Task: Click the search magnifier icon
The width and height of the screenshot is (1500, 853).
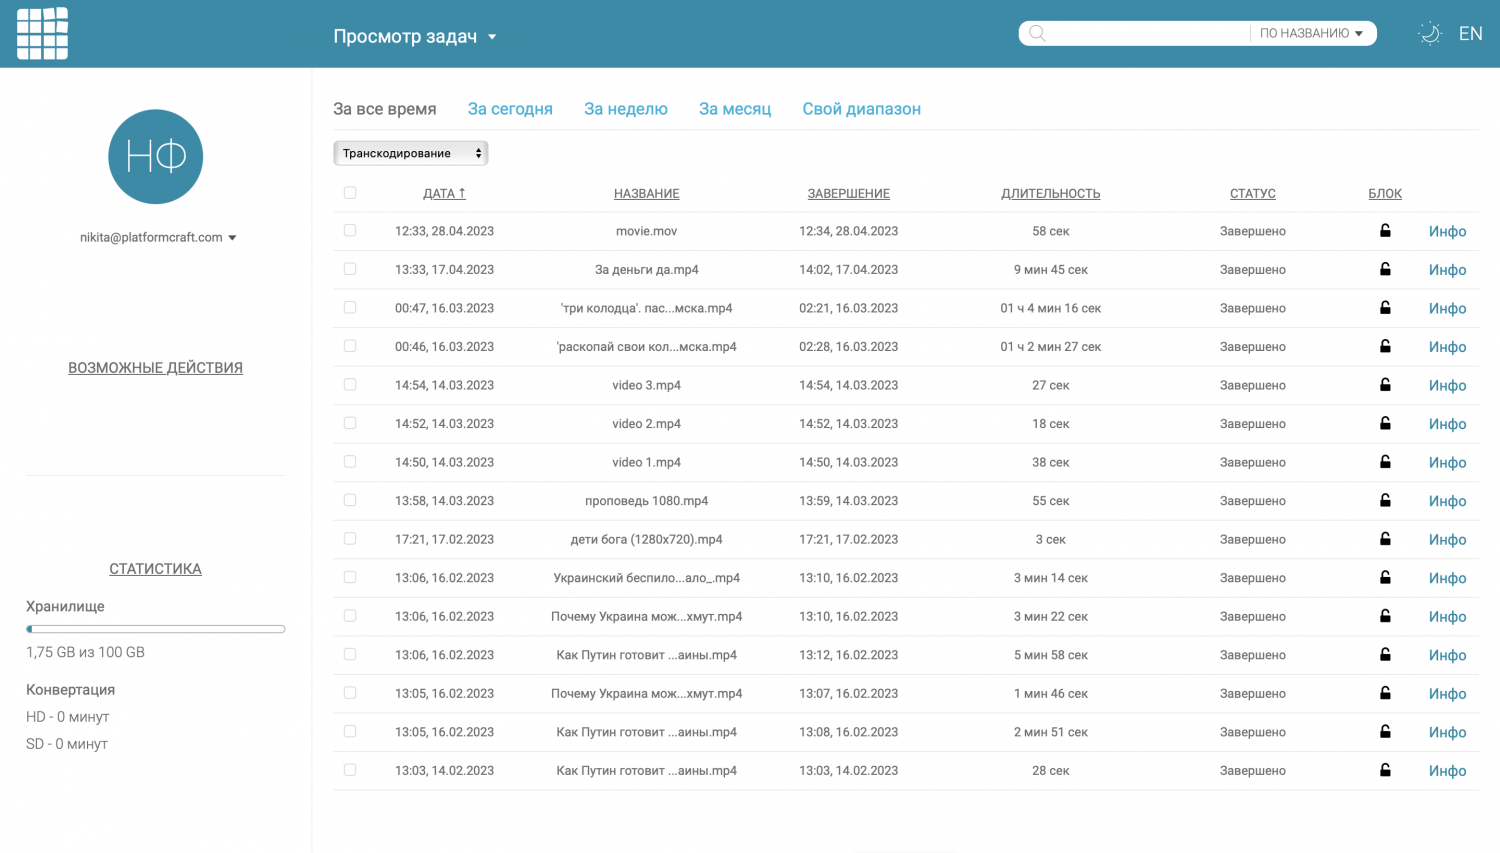Action: point(1037,34)
